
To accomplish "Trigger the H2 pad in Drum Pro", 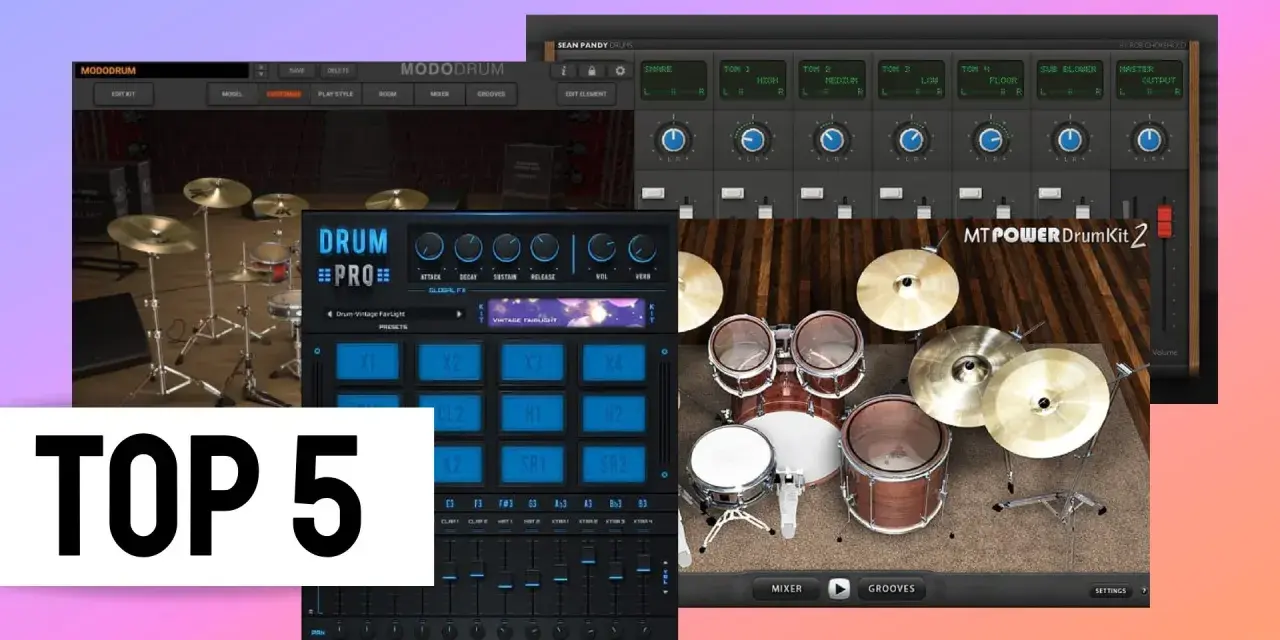I will (x=613, y=412).
